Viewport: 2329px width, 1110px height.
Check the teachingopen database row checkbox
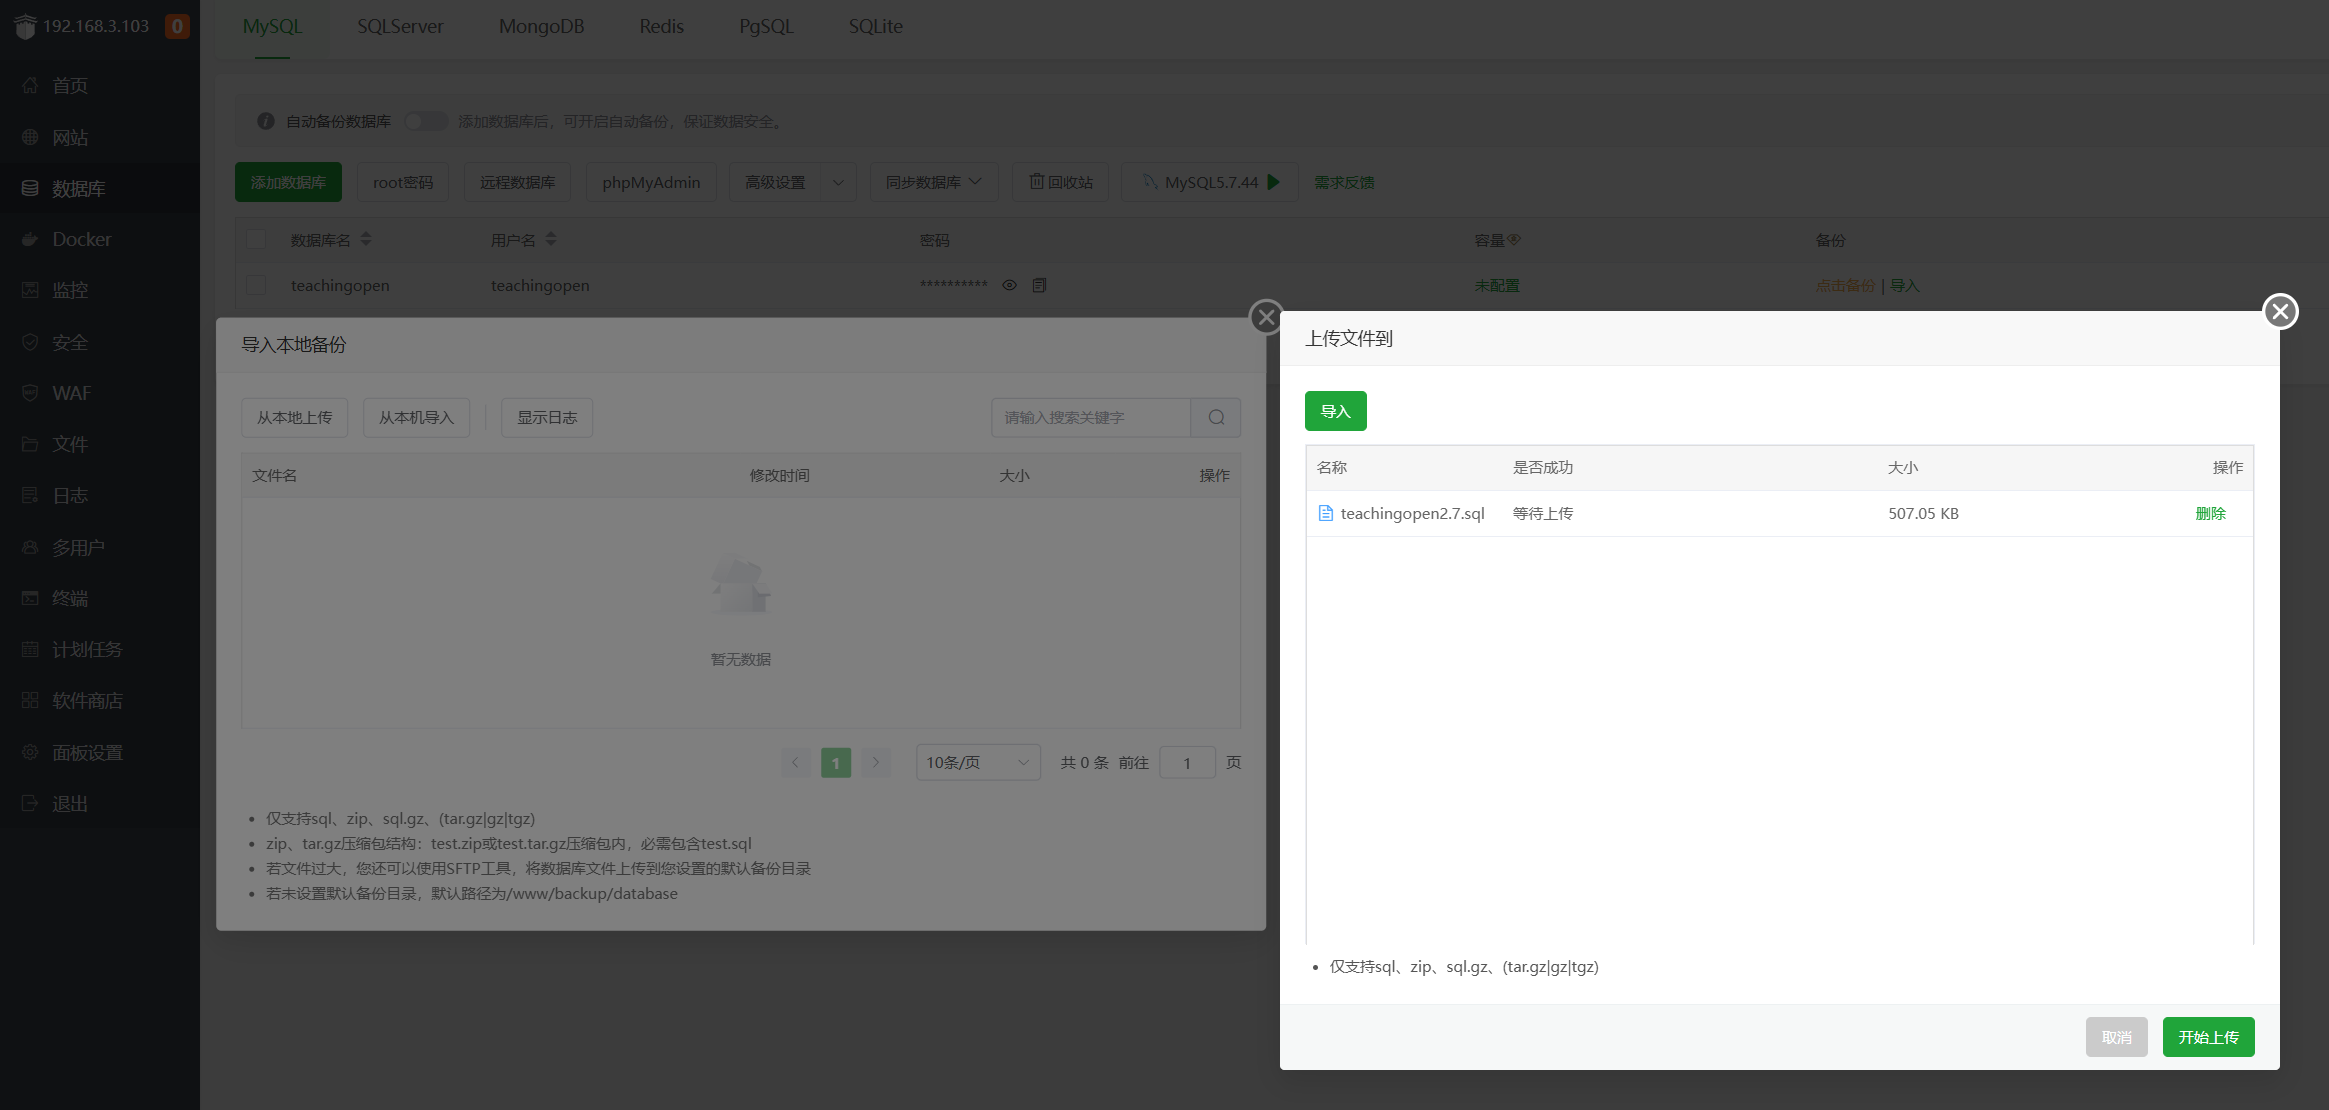[x=257, y=285]
